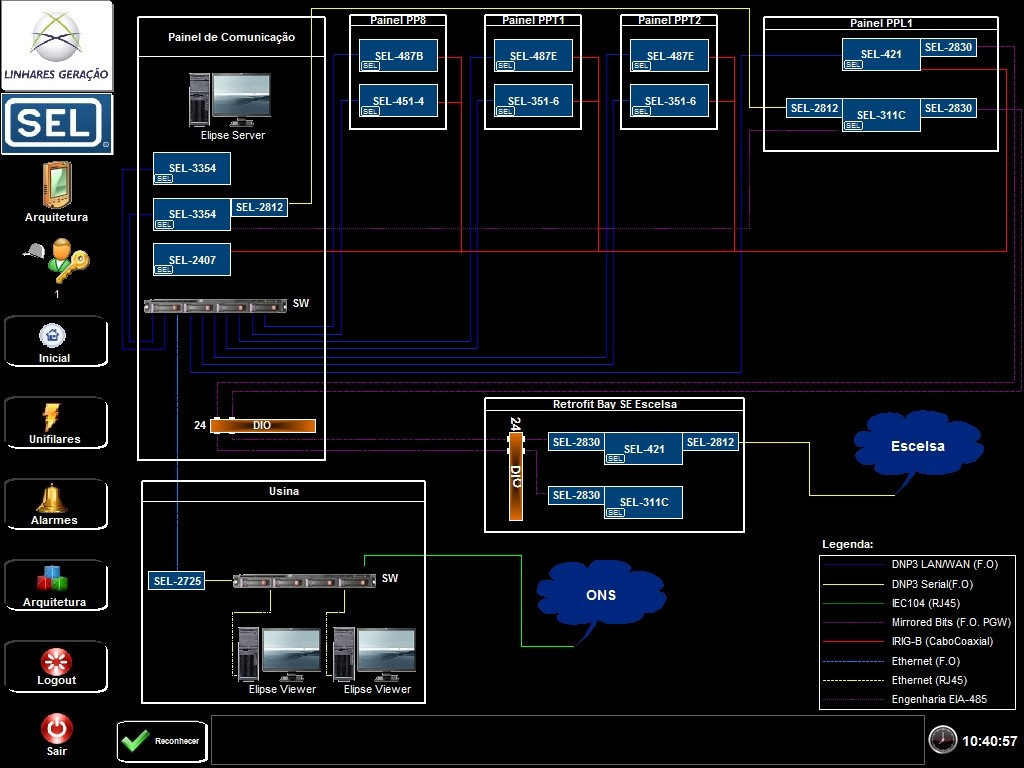This screenshot has height=768, width=1024.
Task: Click the SW switch in Painel de Comunicação
Action: [x=216, y=306]
